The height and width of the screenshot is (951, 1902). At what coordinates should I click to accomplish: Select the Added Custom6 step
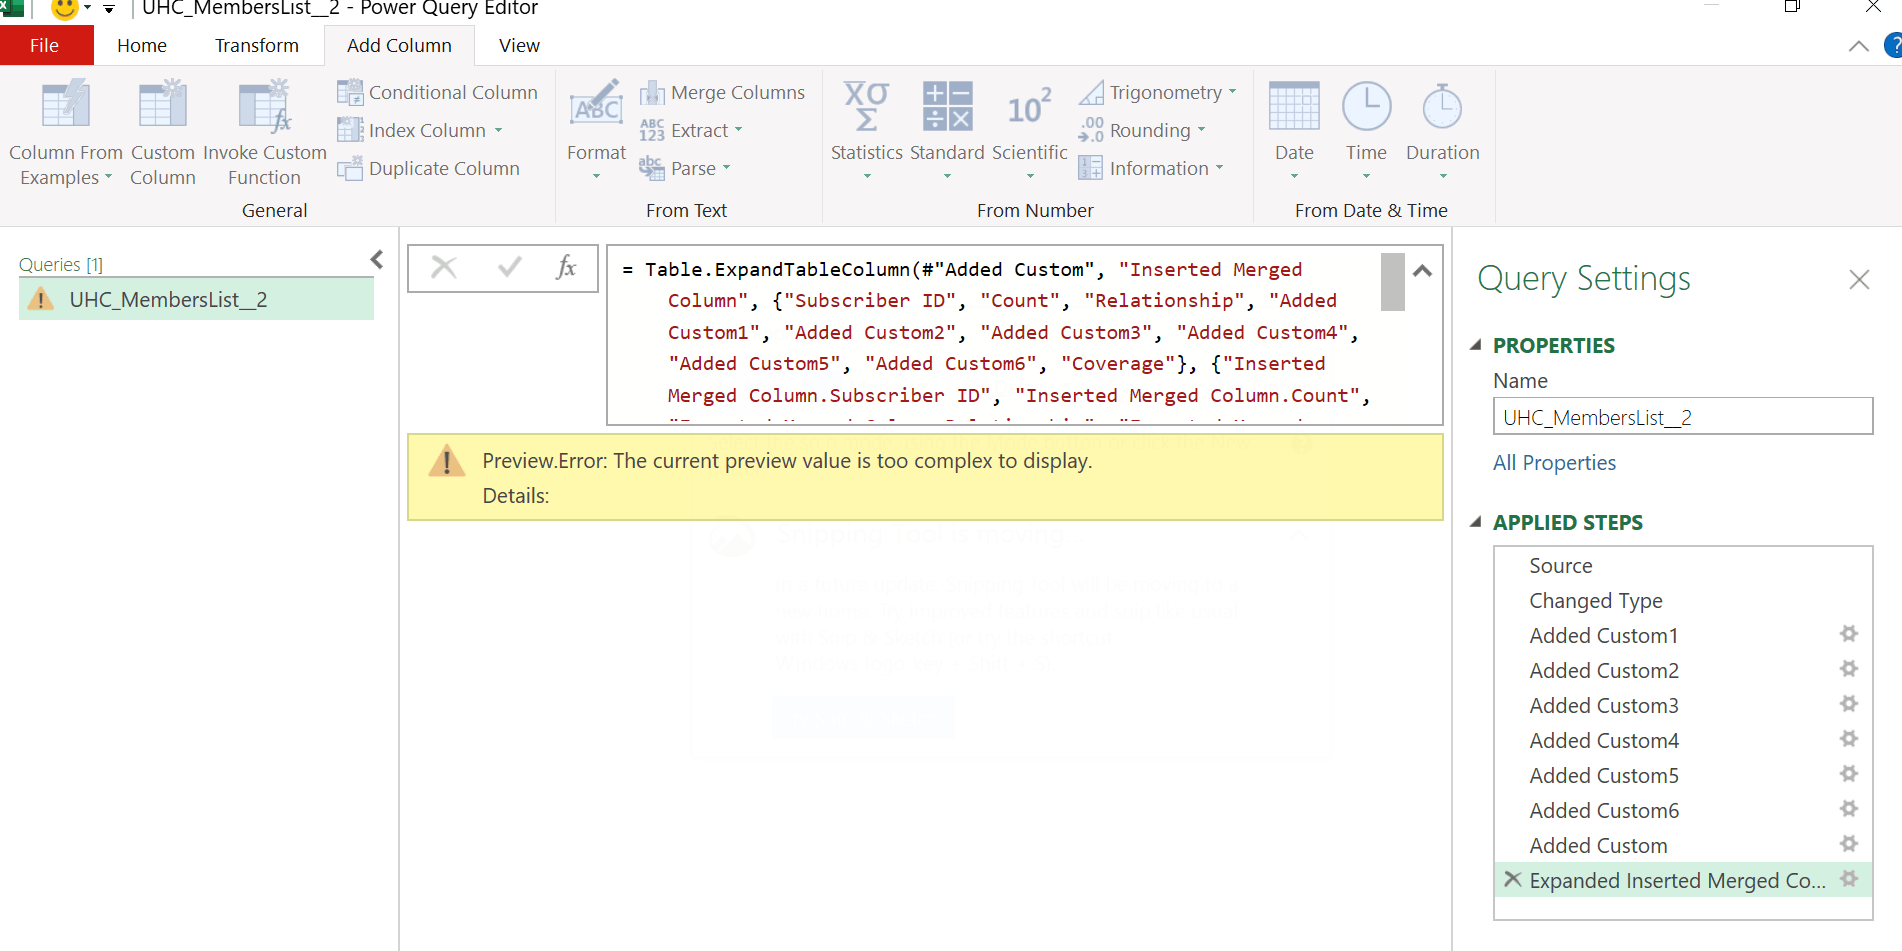coord(1604,810)
